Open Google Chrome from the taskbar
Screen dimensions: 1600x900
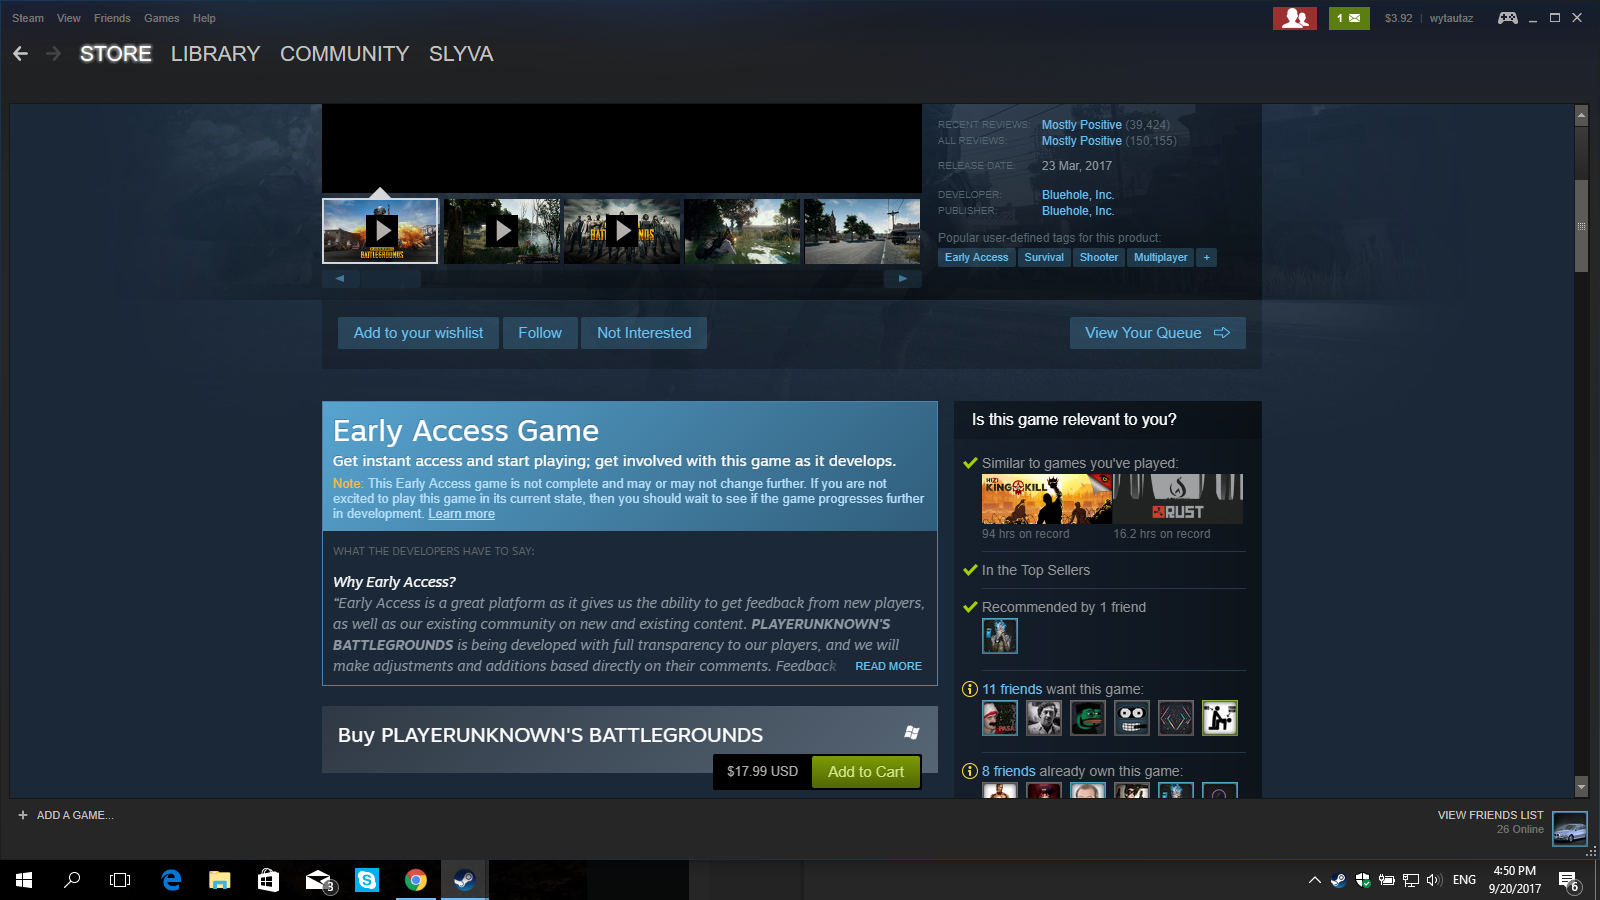tap(416, 880)
